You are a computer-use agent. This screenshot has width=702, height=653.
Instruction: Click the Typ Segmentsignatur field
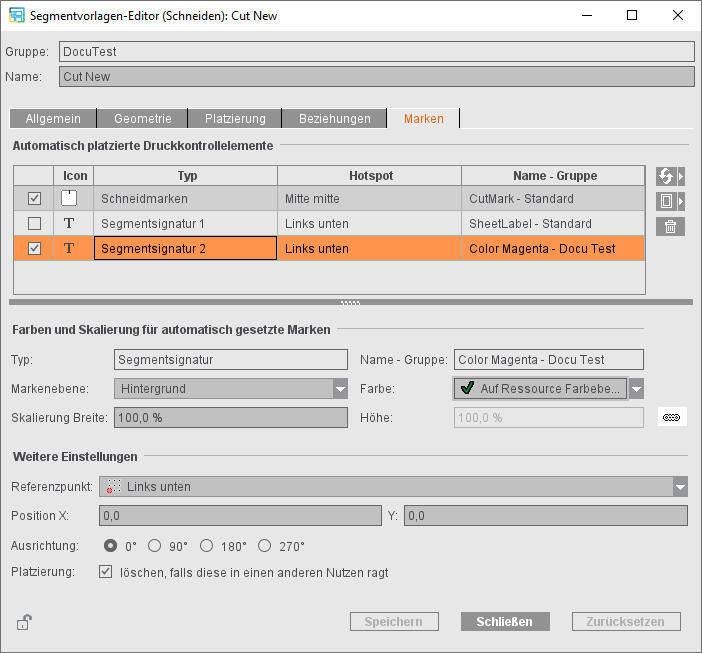click(231, 359)
